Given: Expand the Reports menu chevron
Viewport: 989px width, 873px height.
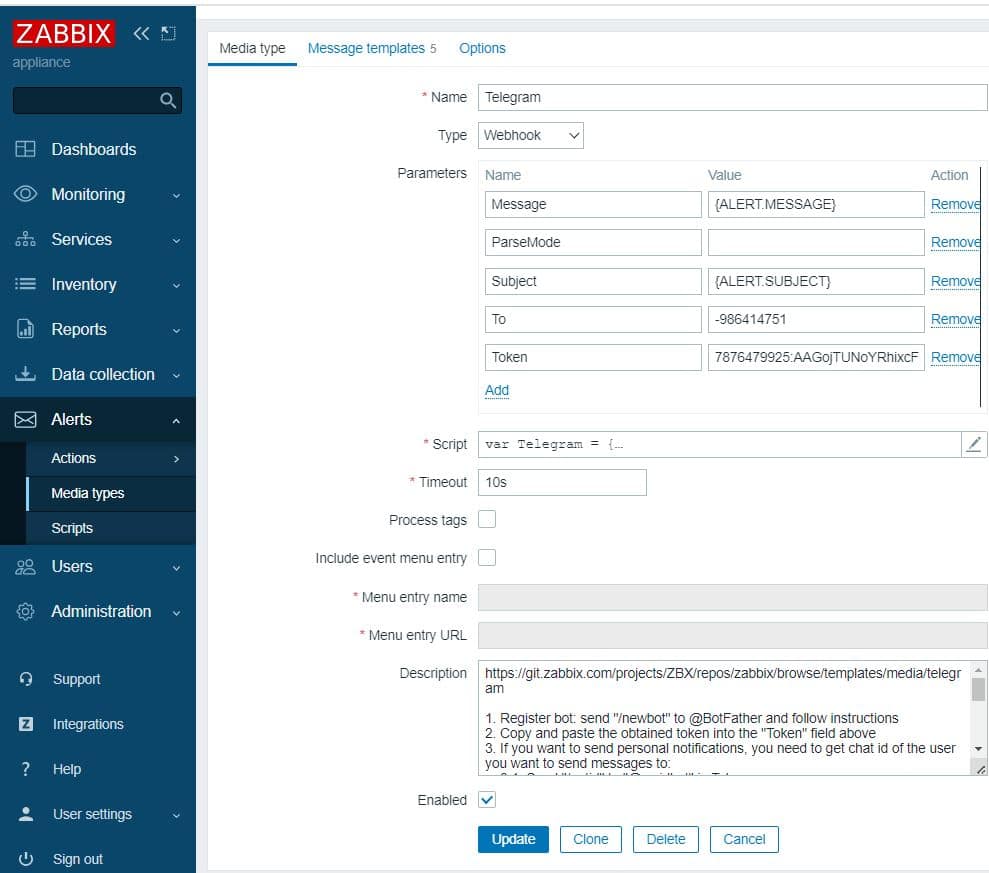Looking at the screenshot, I should click(x=177, y=331).
